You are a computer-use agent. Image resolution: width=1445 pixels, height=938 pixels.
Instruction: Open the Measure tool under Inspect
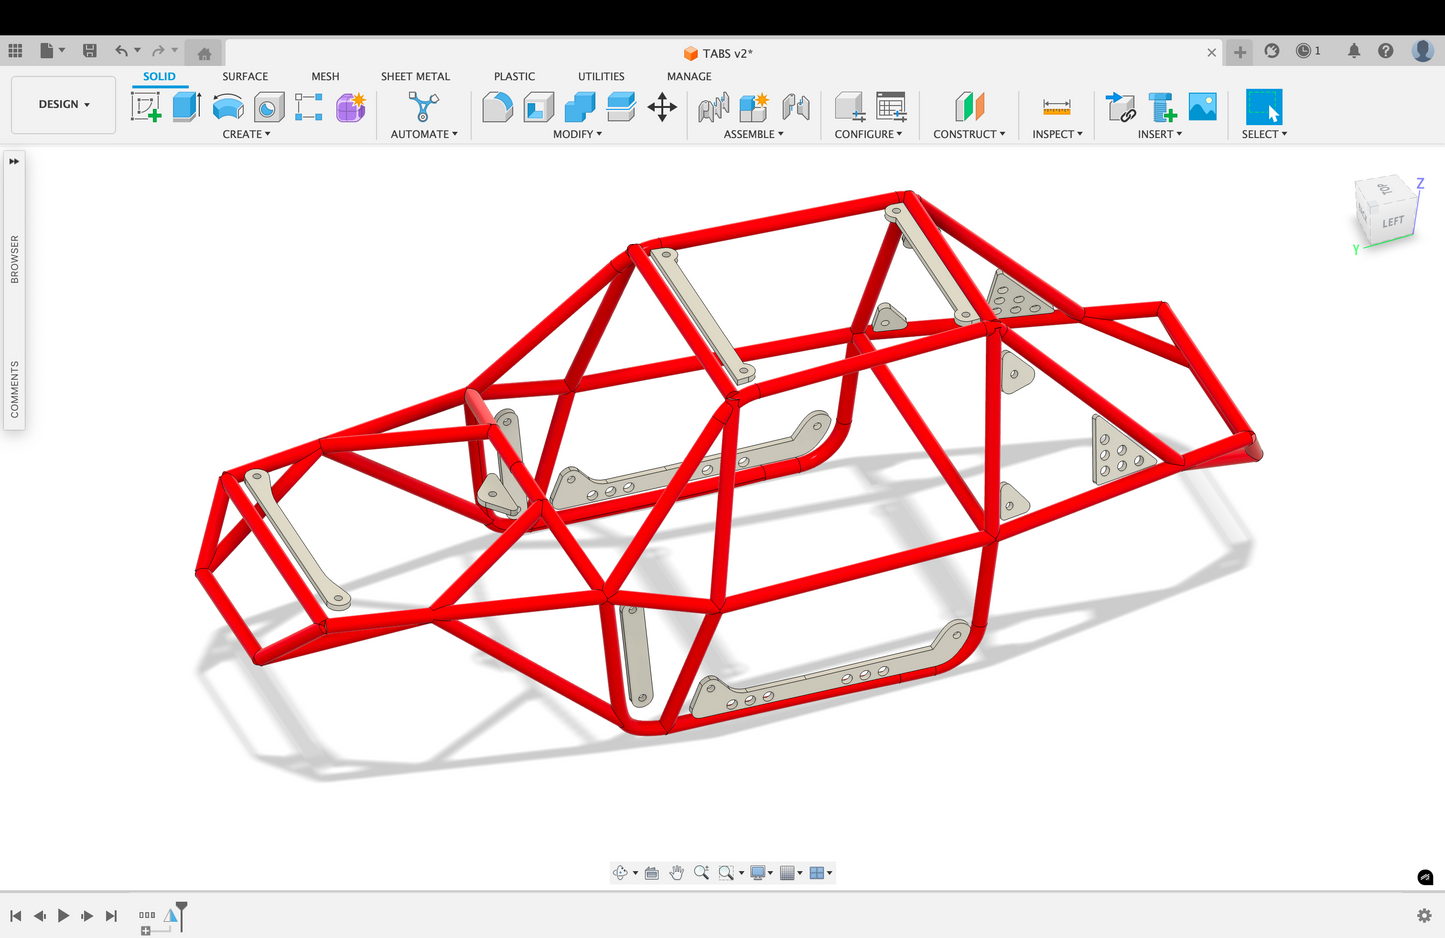coord(1056,107)
